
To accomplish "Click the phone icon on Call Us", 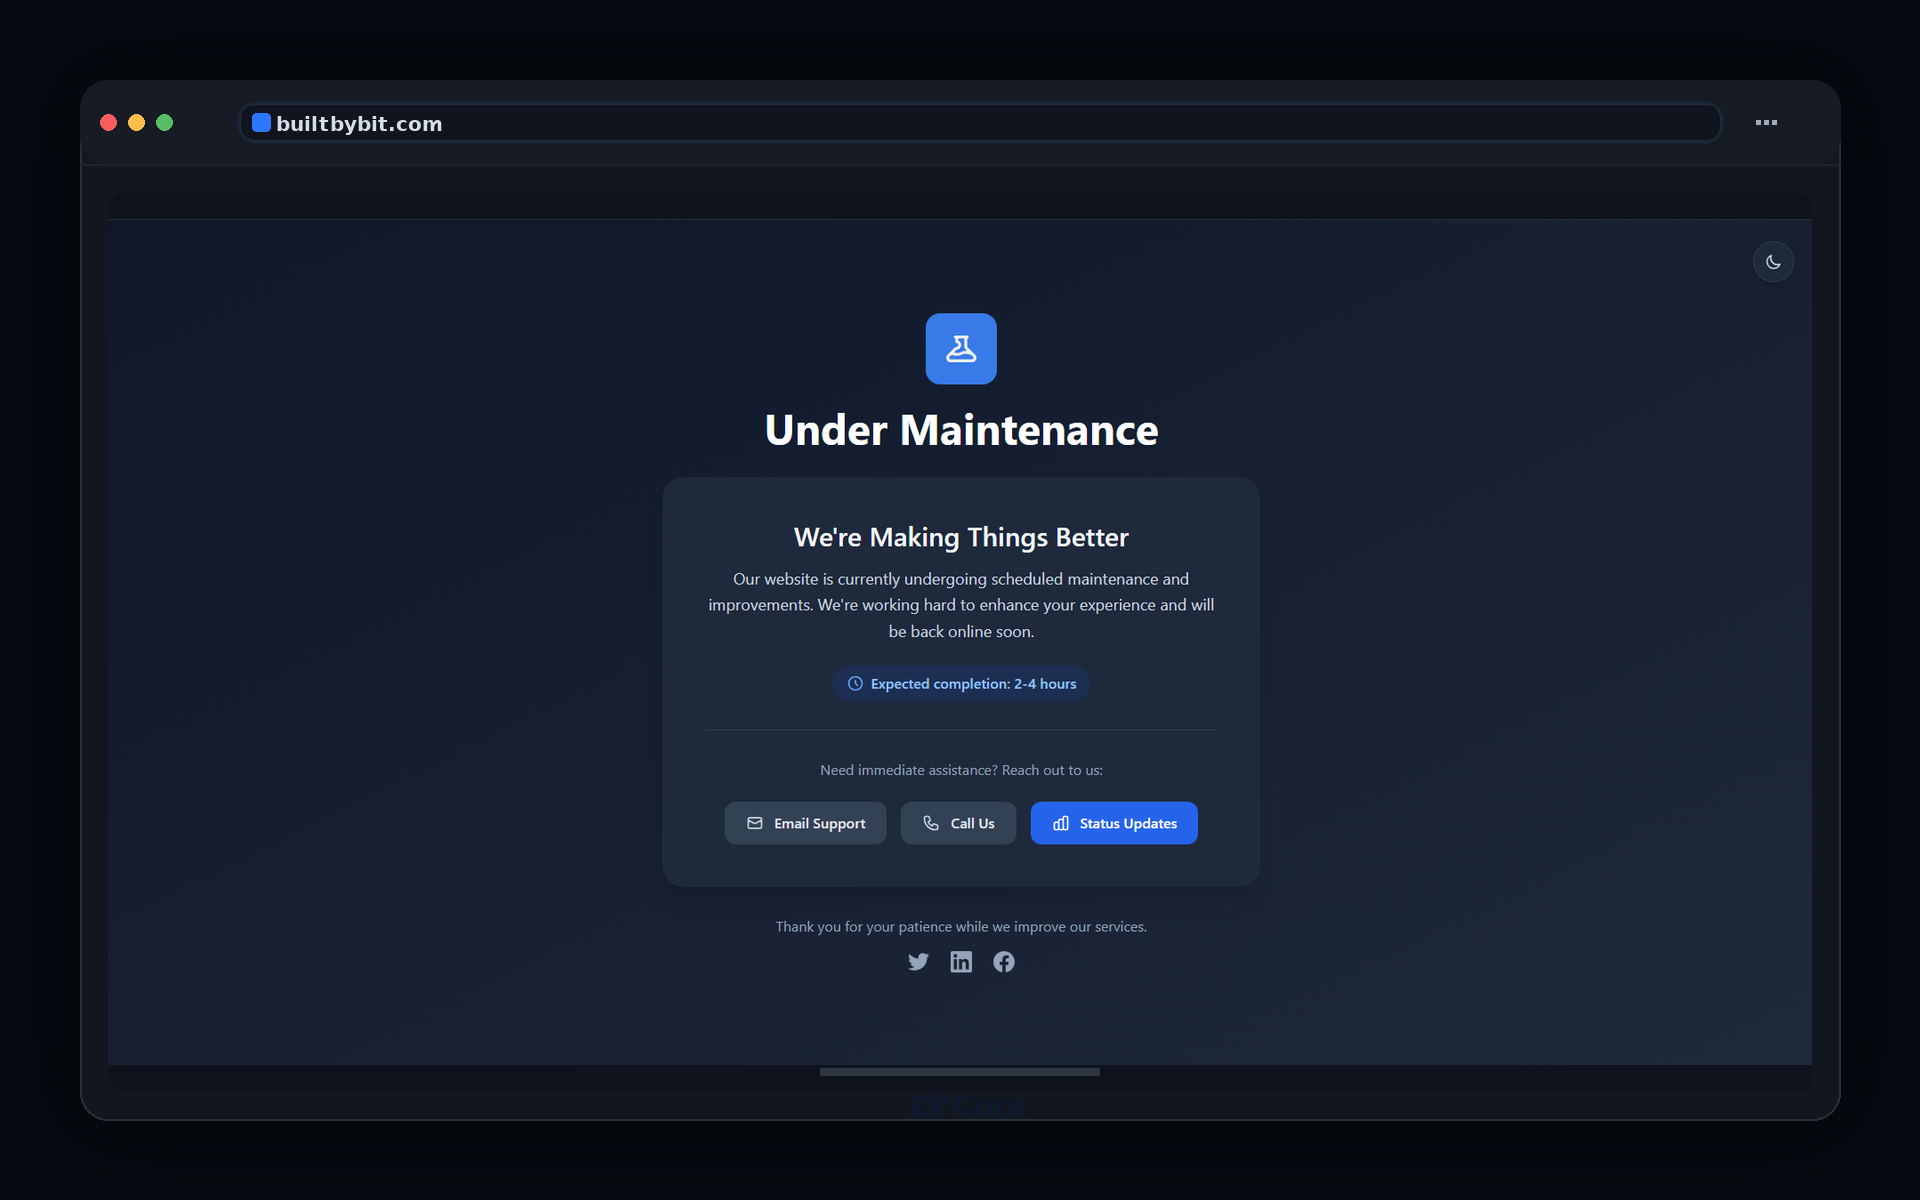I will pos(931,823).
